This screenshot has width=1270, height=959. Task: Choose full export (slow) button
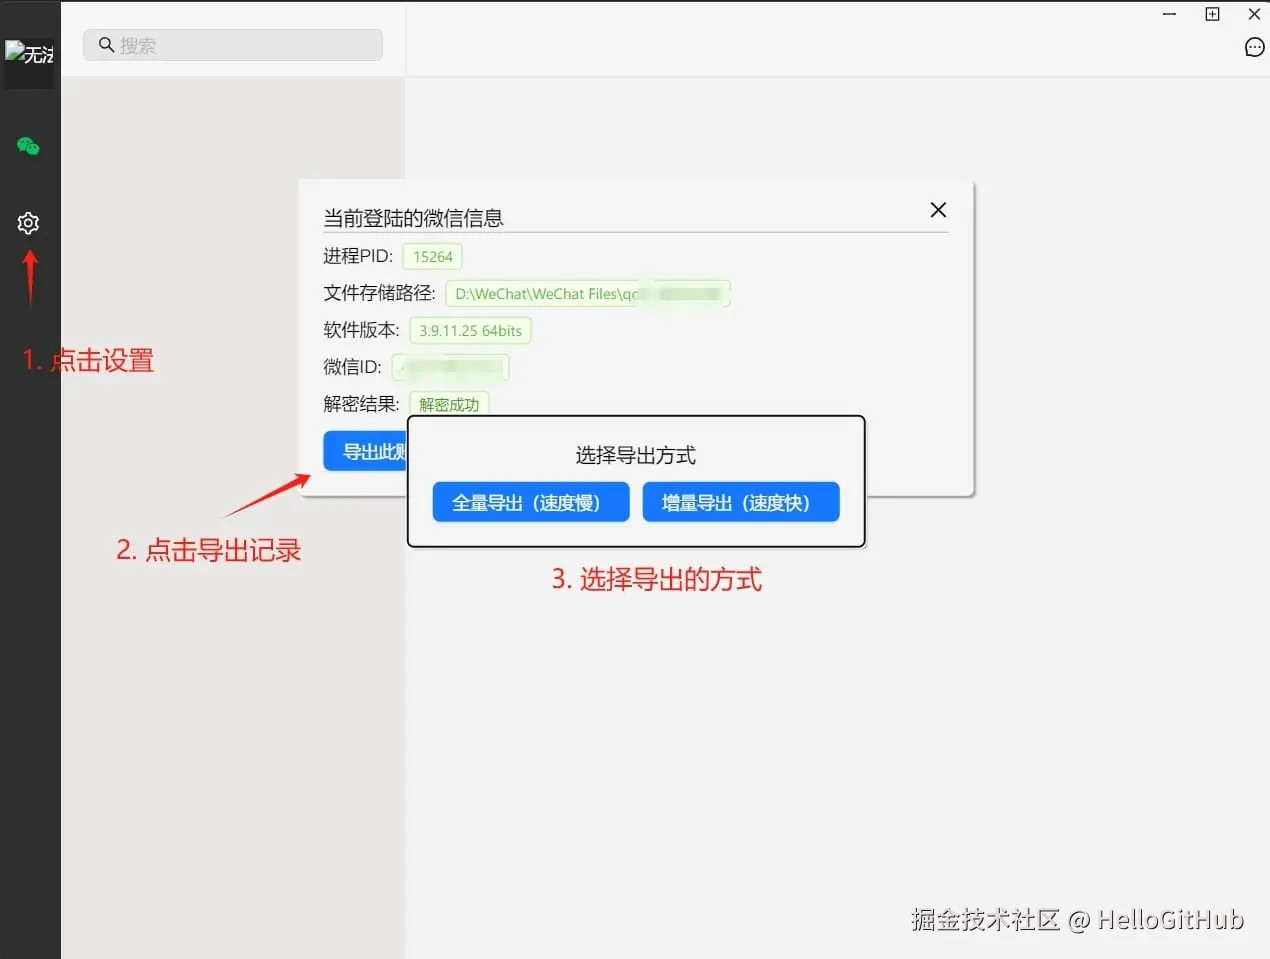pyautogui.click(x=531, y=502)
